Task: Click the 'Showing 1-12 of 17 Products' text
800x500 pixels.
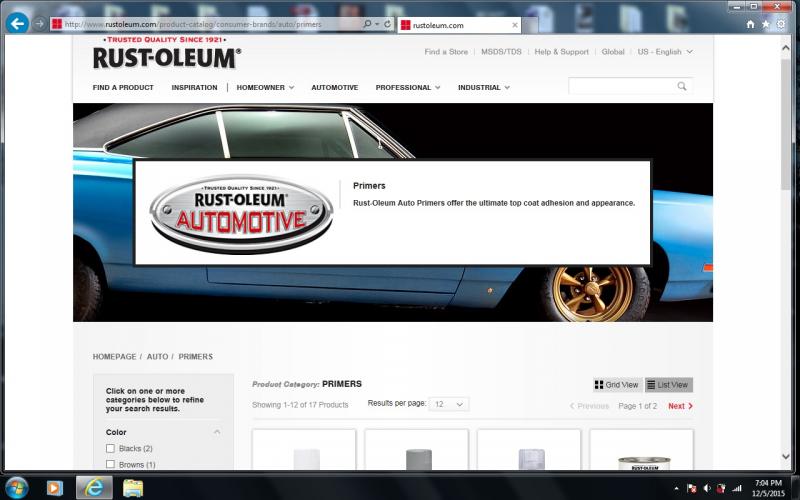Action: click(300, 405)
